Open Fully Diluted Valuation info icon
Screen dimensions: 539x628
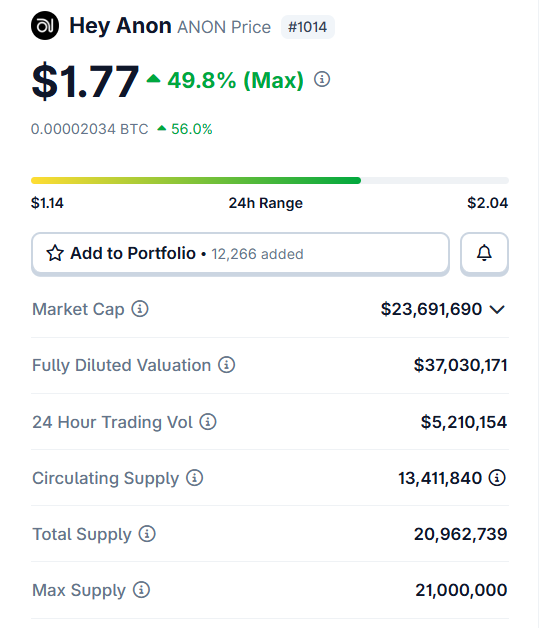point(227,365)
